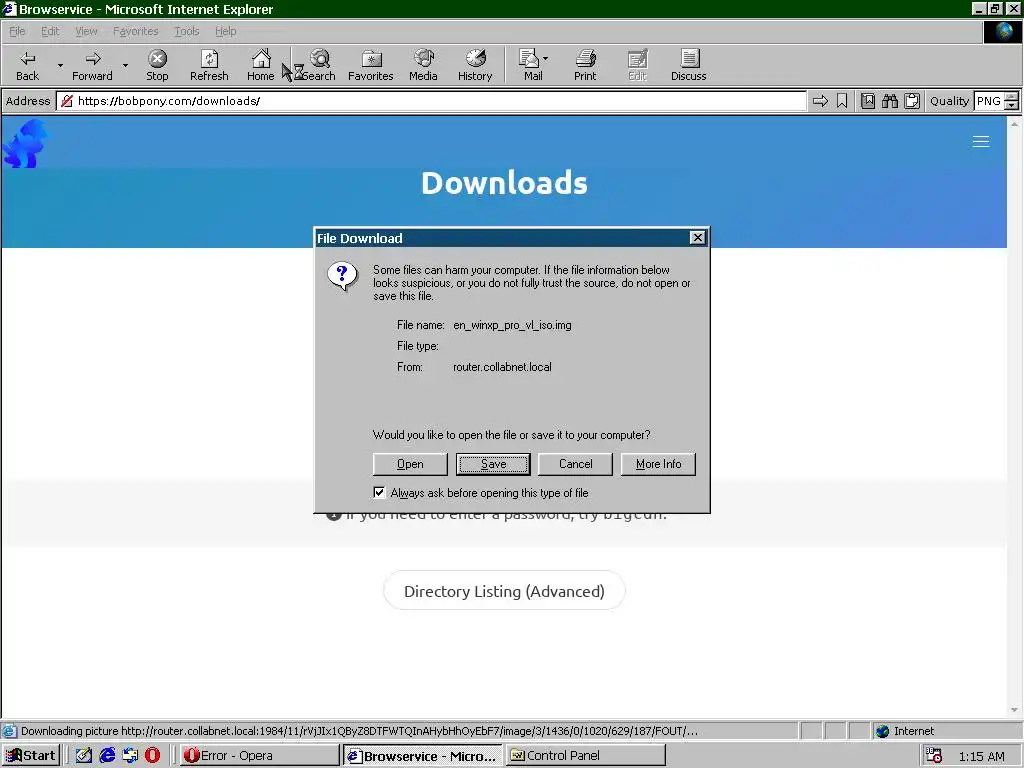The width and height of the screenshot is (1024, 768).
Task: Click the bookmarks book icon
Action: click(867, 101)
